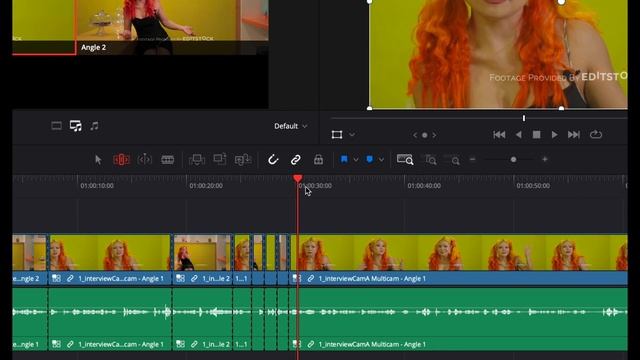640x360 pixels.
Task: Select small video clip labeled 1...1
Action: pos(242,259)
